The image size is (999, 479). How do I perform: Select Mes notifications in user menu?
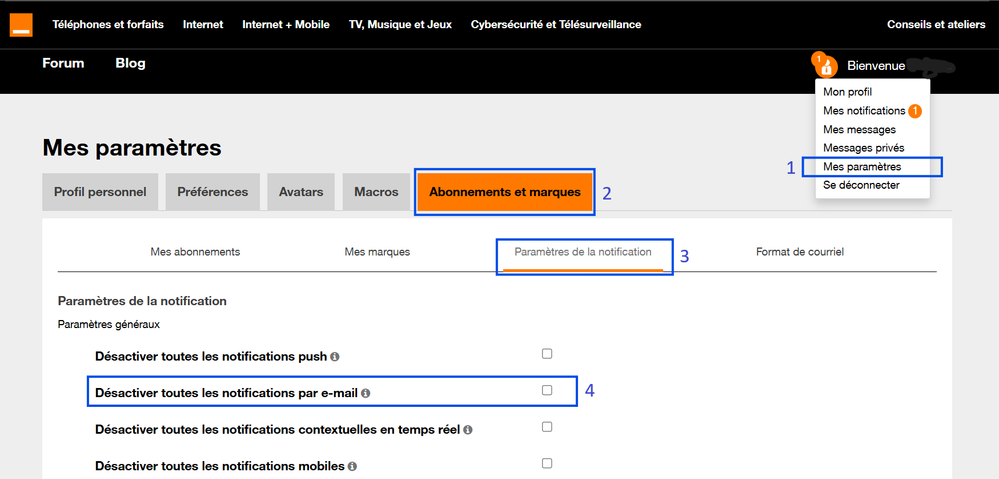click(x=864, y=111)
